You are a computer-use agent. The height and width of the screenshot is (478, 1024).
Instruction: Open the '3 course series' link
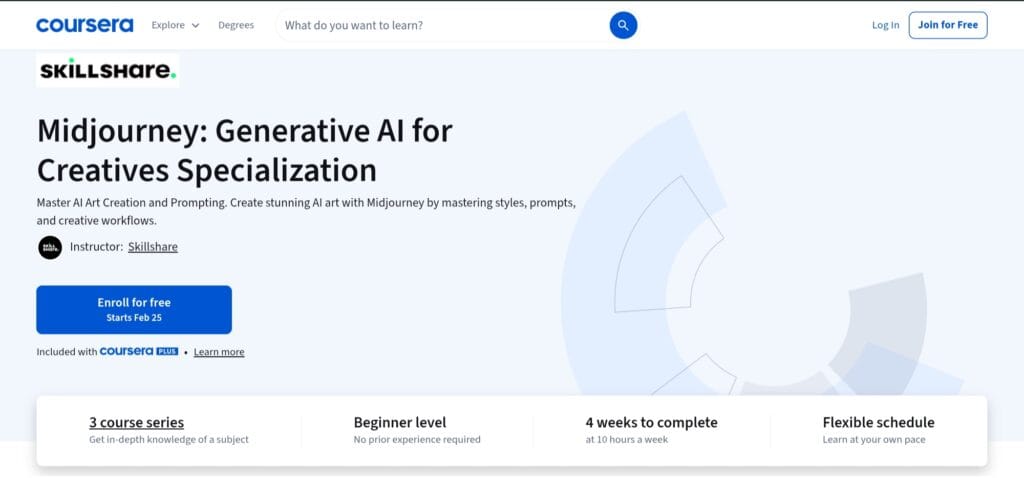point(136,422)
